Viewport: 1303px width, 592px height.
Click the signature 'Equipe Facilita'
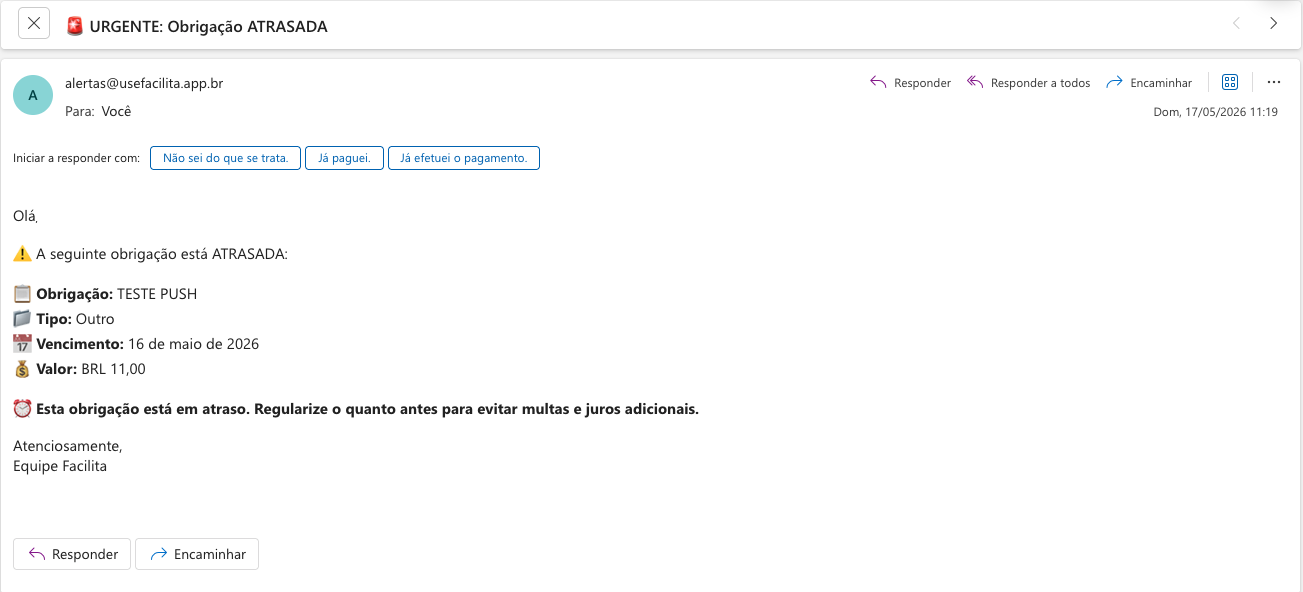click(x=60, y=466)
